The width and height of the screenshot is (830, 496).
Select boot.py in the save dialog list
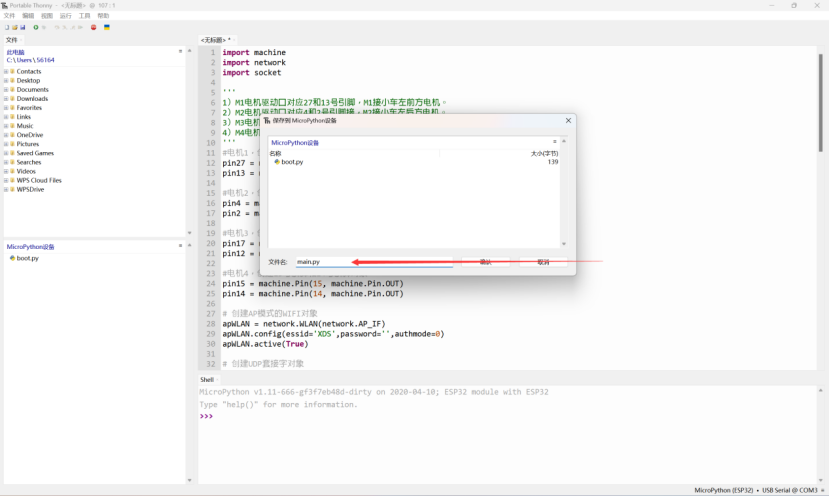289,162
